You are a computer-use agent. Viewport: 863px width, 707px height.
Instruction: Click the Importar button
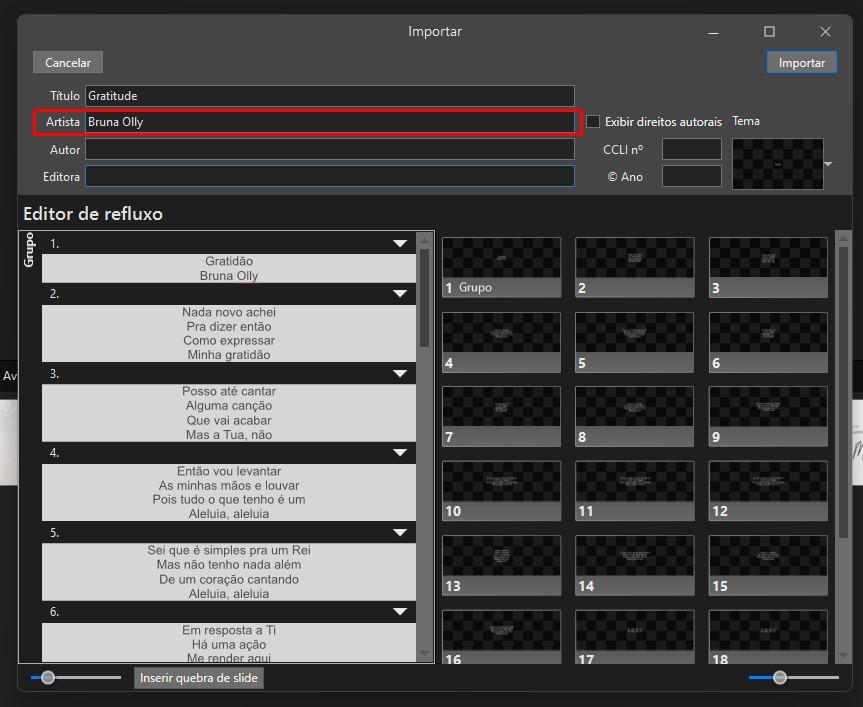pos(801,63)
